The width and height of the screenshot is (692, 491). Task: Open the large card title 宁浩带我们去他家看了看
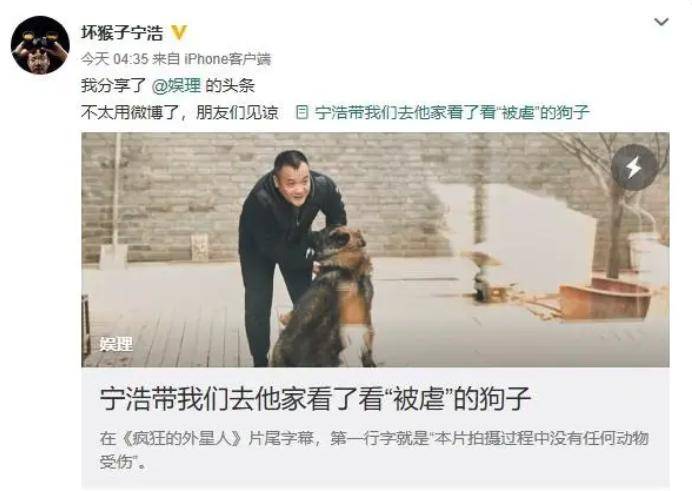pos(315,398)
